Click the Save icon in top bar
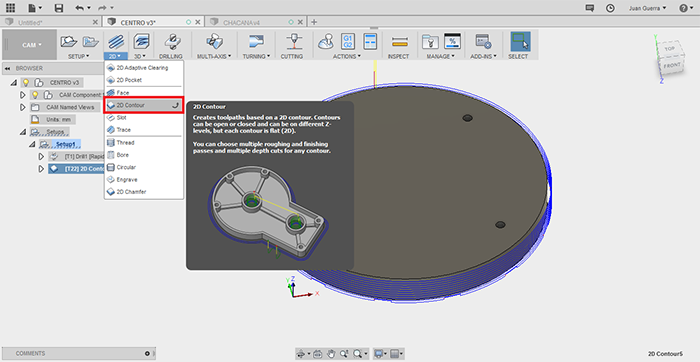The height and width of the screenshot is (362, 700). pos(58,8)
